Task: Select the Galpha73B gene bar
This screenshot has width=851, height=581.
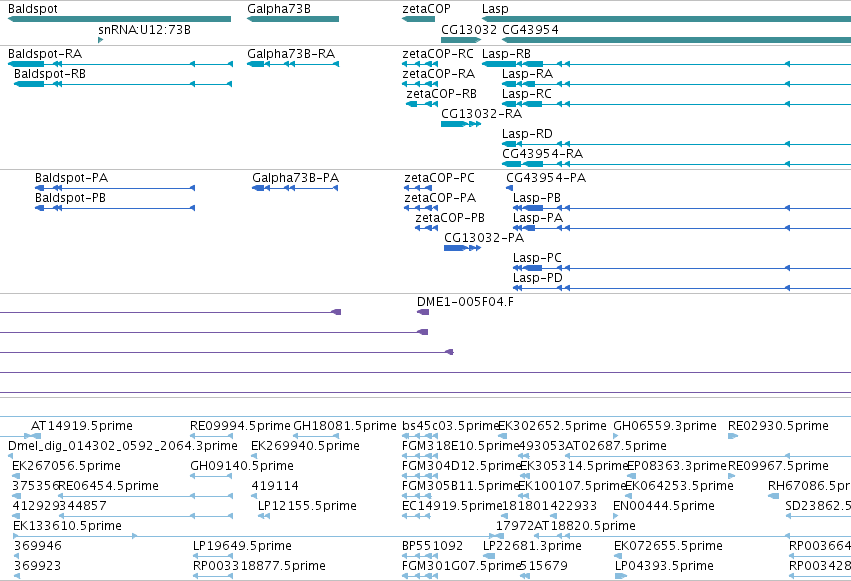Action: pyautogui.click(x=293, y=19)
